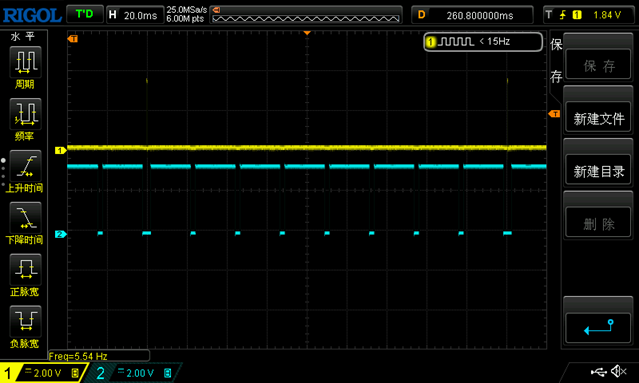Click the measurement menu page indicator dots
639x383 pixels.
pos(3,172)
